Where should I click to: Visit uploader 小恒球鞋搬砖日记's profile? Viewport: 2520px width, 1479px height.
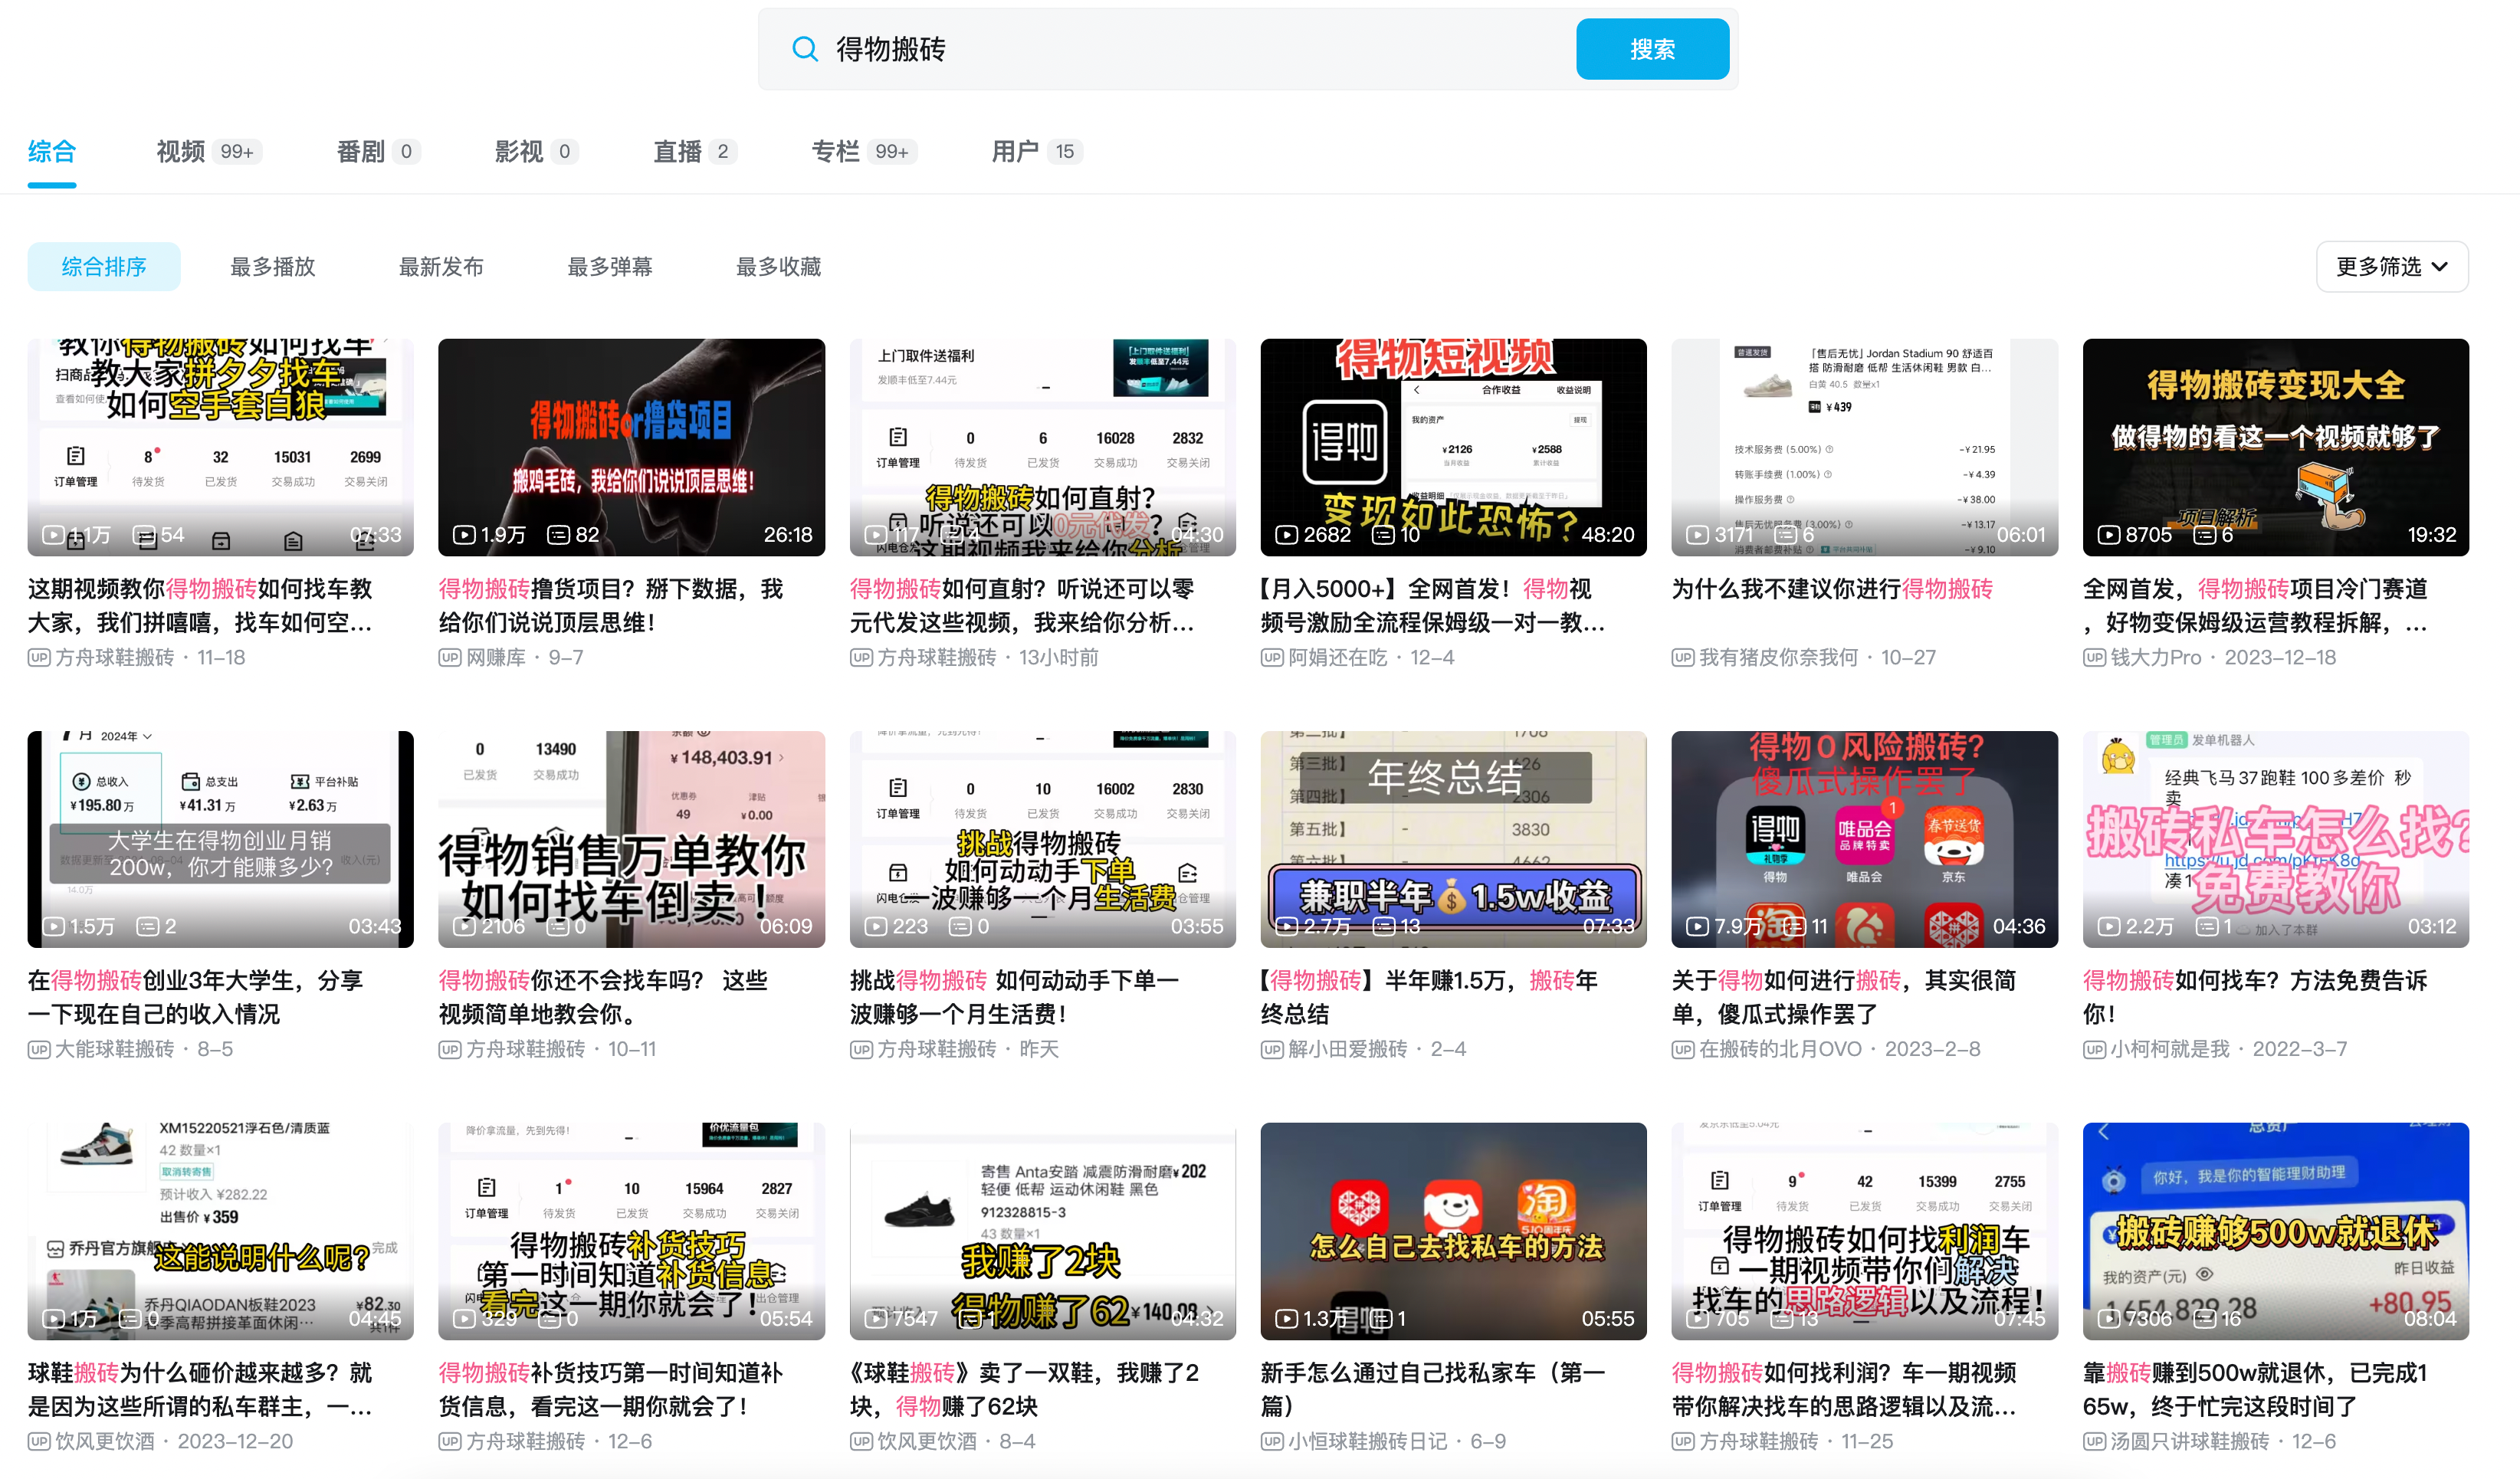1367,1441
